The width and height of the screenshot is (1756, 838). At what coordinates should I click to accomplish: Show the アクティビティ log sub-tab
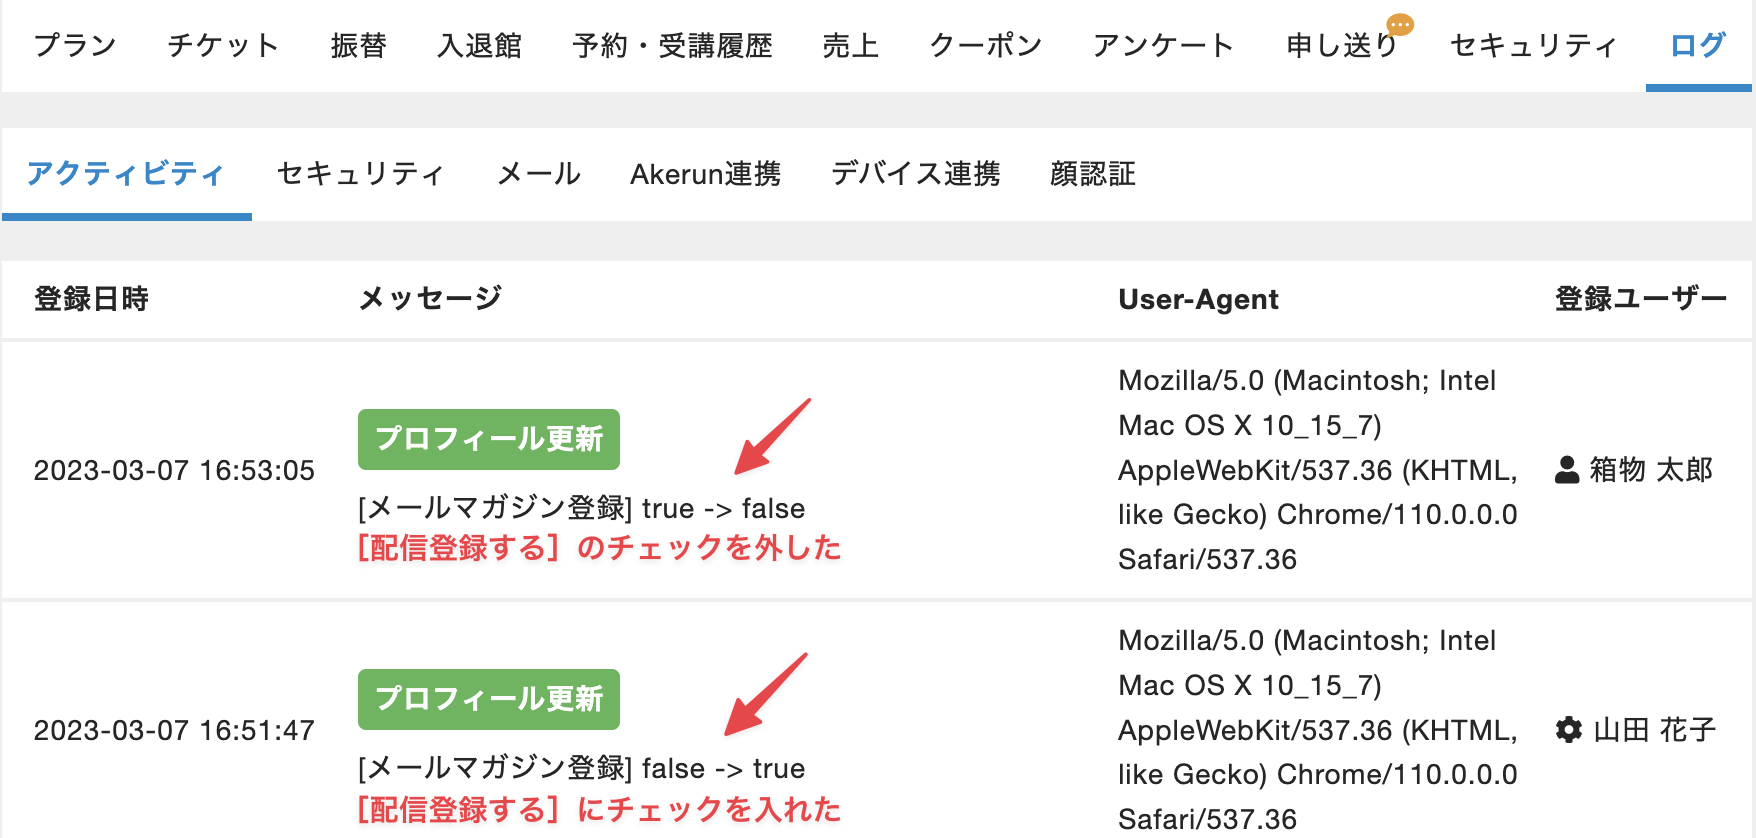pos(126,174)
